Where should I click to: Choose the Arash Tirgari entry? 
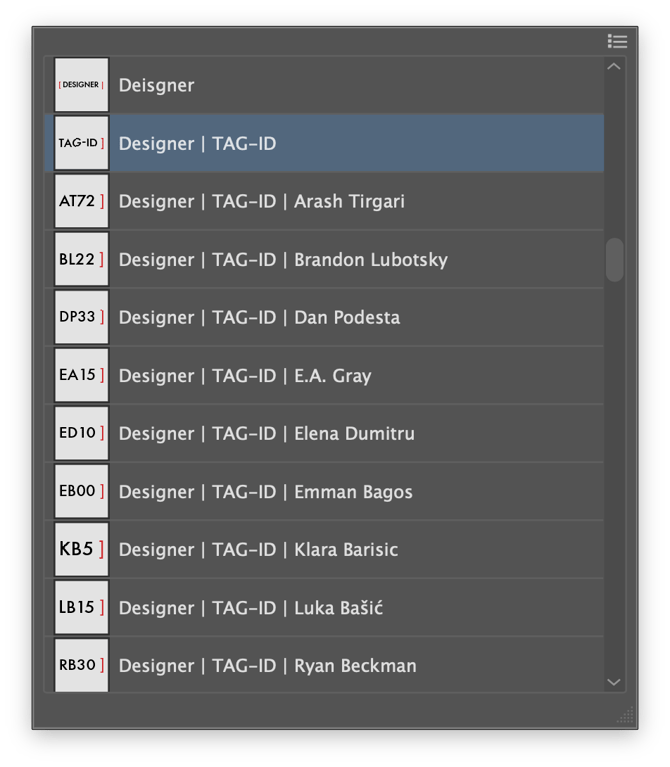pos(350,202)
